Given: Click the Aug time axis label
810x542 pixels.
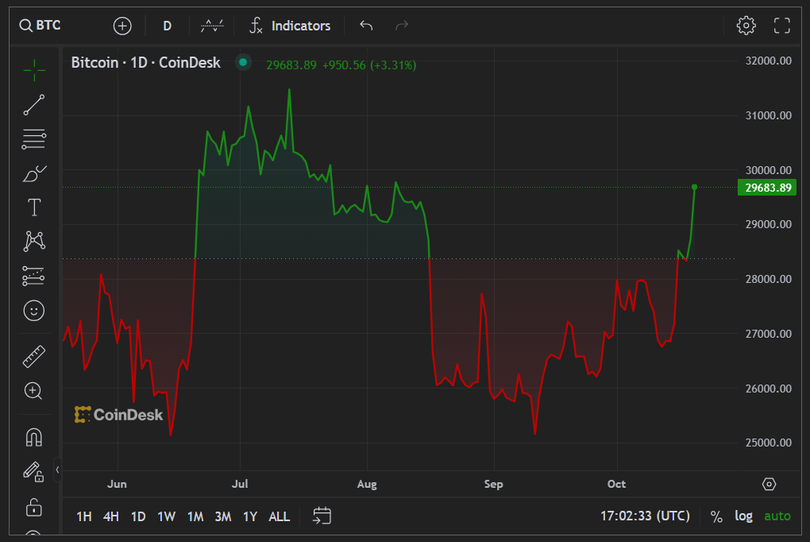Looking at the screenshot, I should [x=367, y=484].
